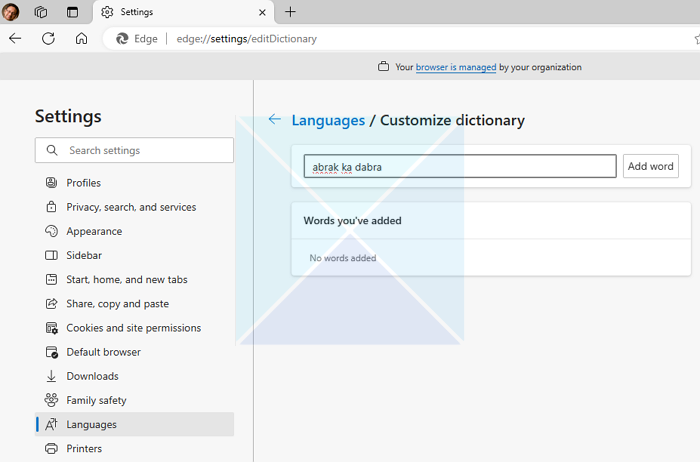Click the browser back arrow

15,39
